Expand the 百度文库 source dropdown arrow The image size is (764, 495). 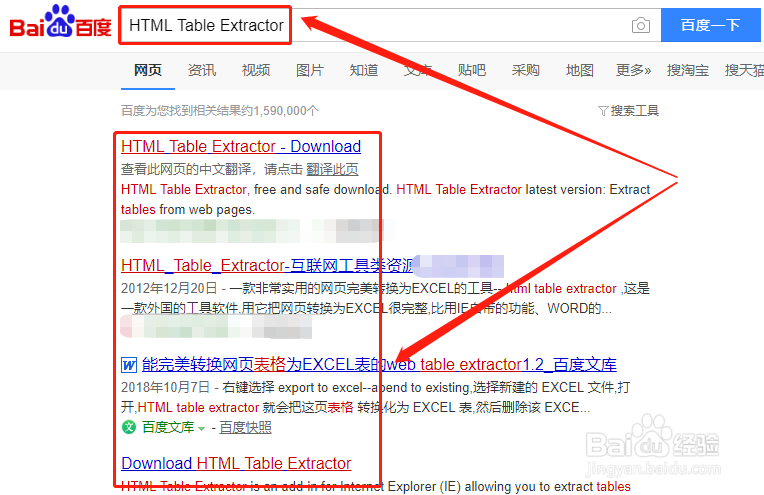click(x=201, y=428)
